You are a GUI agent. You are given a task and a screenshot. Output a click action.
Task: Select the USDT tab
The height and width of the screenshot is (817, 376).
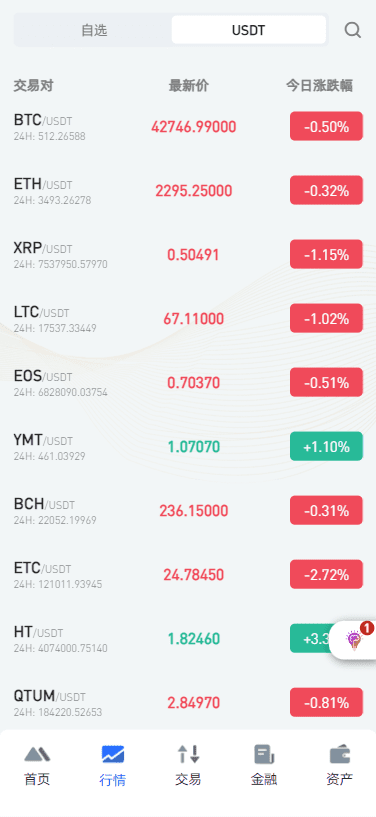249,30
